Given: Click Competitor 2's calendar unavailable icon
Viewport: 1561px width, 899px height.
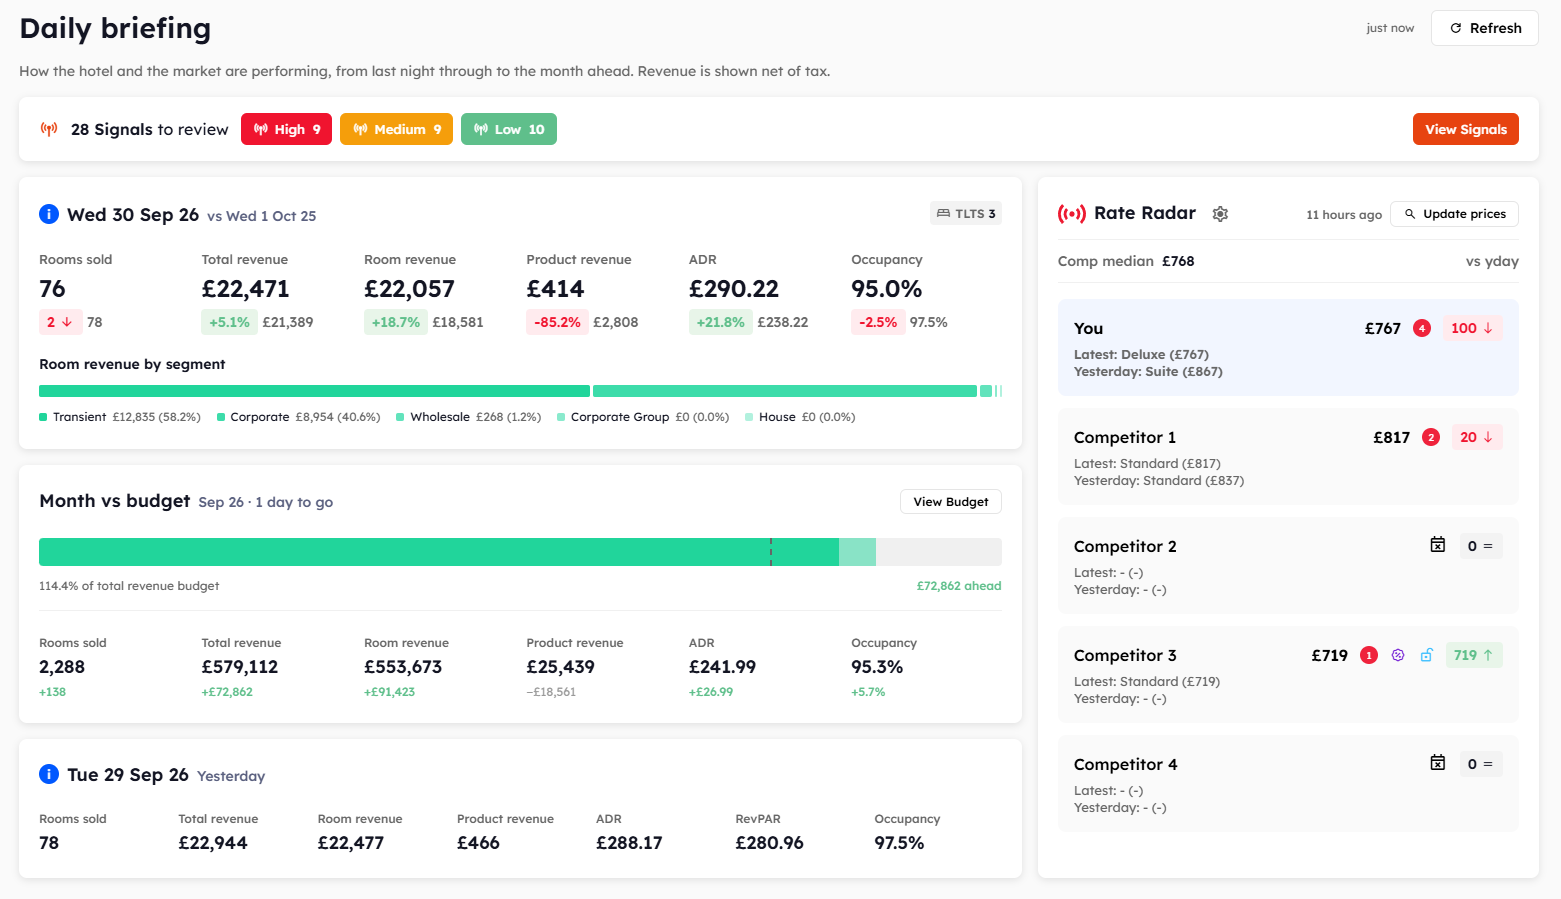Looking at the screenshot, I should point(1438,545).
